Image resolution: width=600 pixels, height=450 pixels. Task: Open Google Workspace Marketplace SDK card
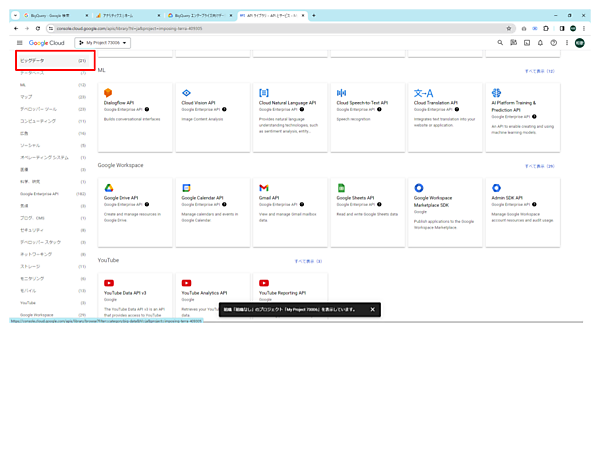click(445, 212)
